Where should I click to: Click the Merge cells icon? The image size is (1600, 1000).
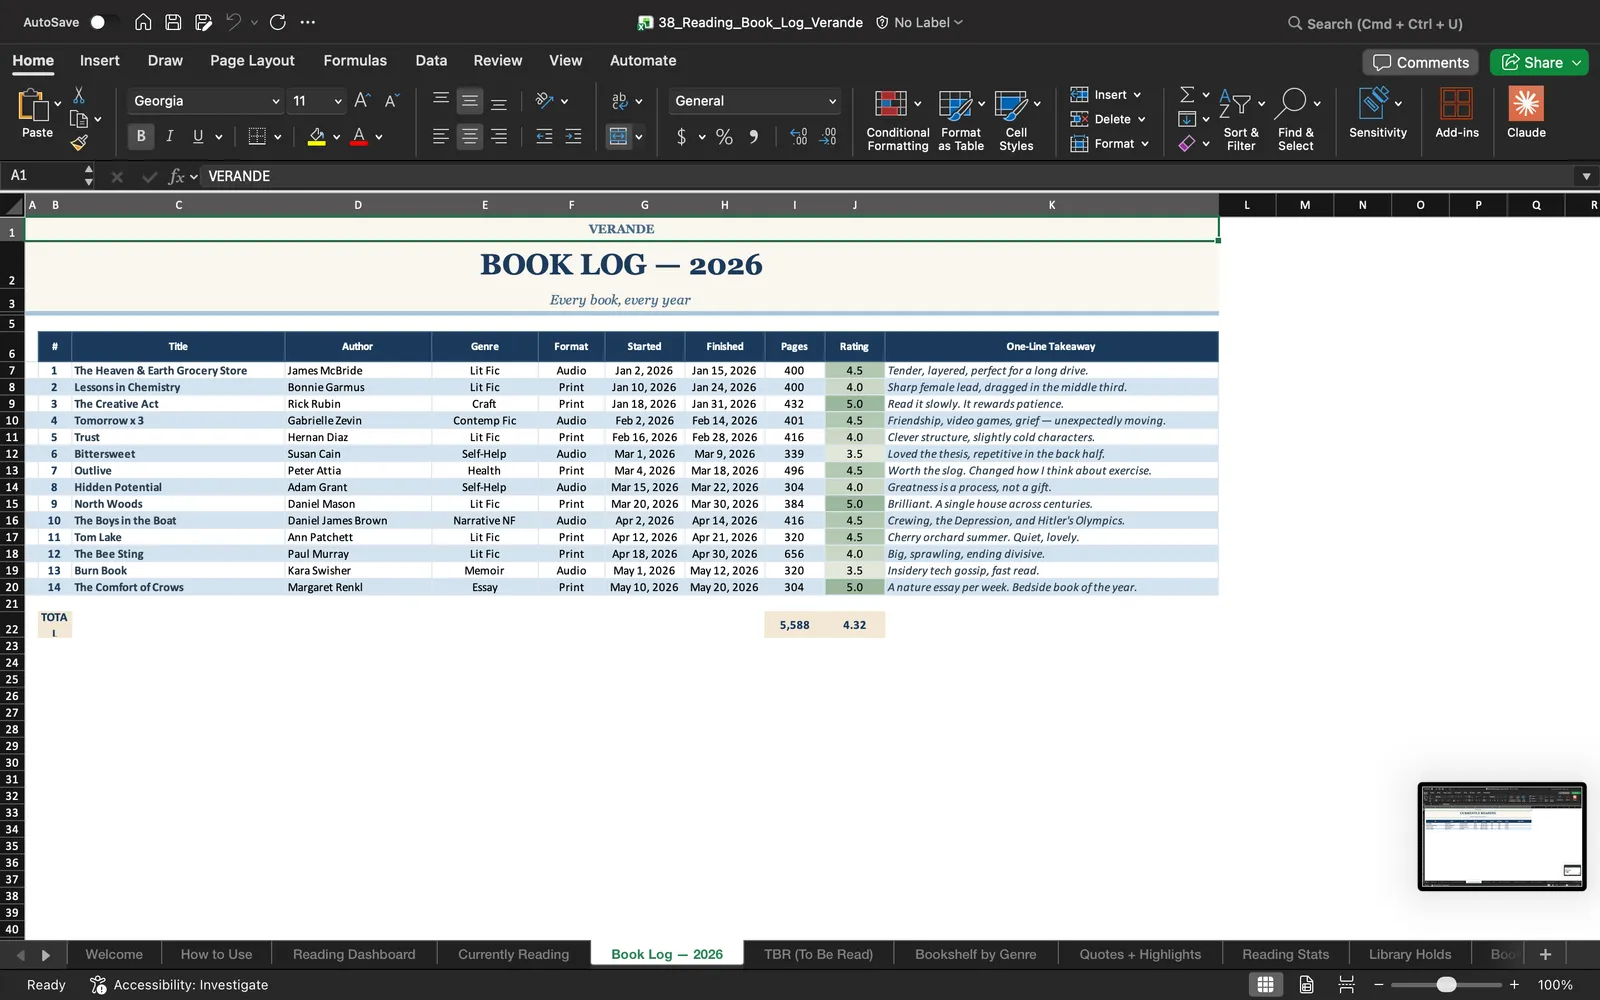618,136
